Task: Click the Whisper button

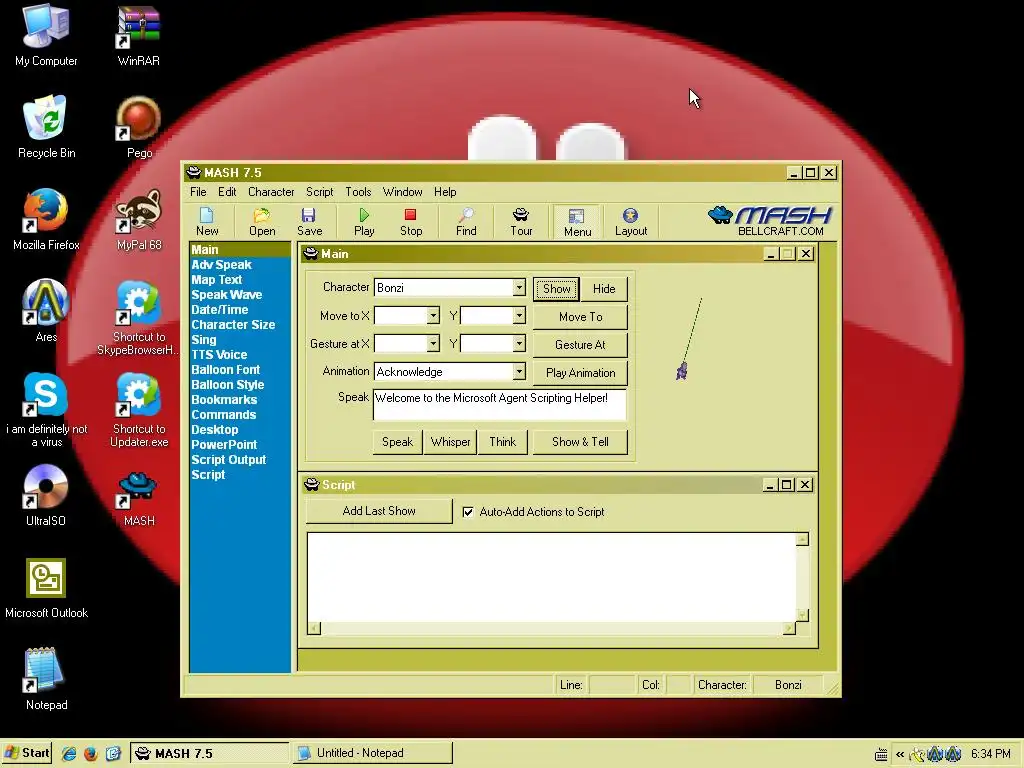Action: click(x=450, y=442)
